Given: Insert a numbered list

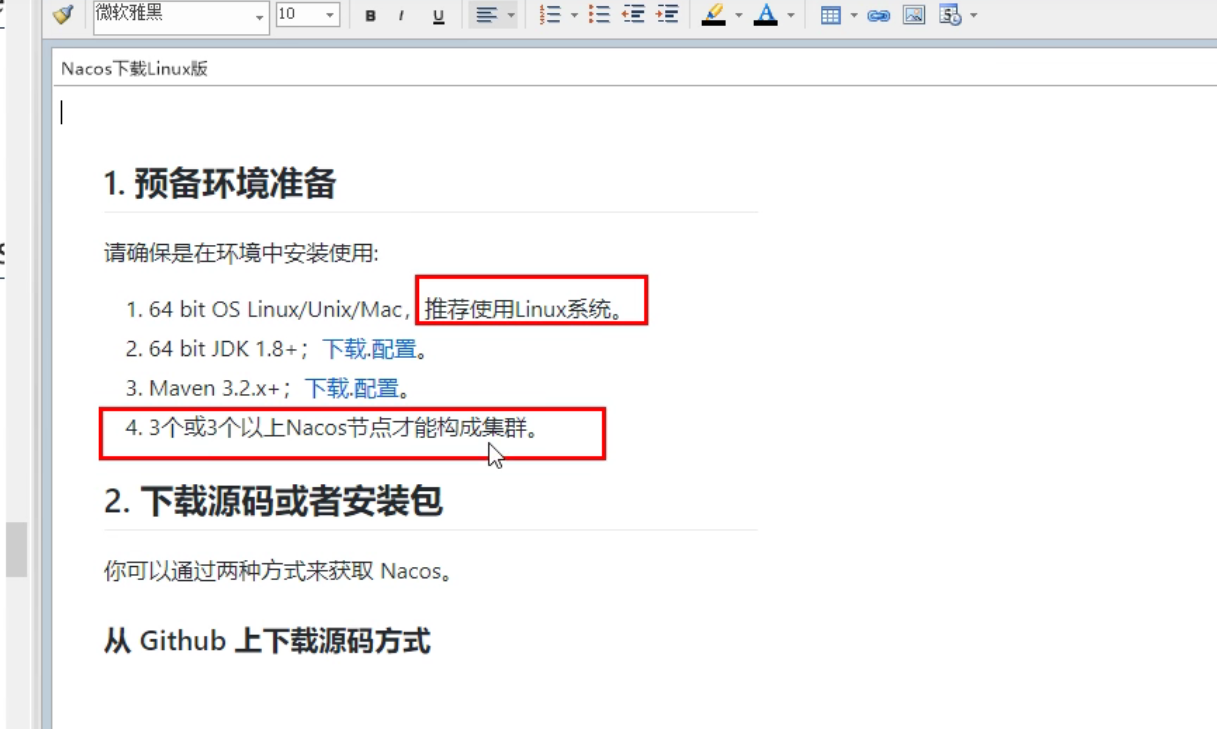Looking at the screenshot, I should pos(550,15).
